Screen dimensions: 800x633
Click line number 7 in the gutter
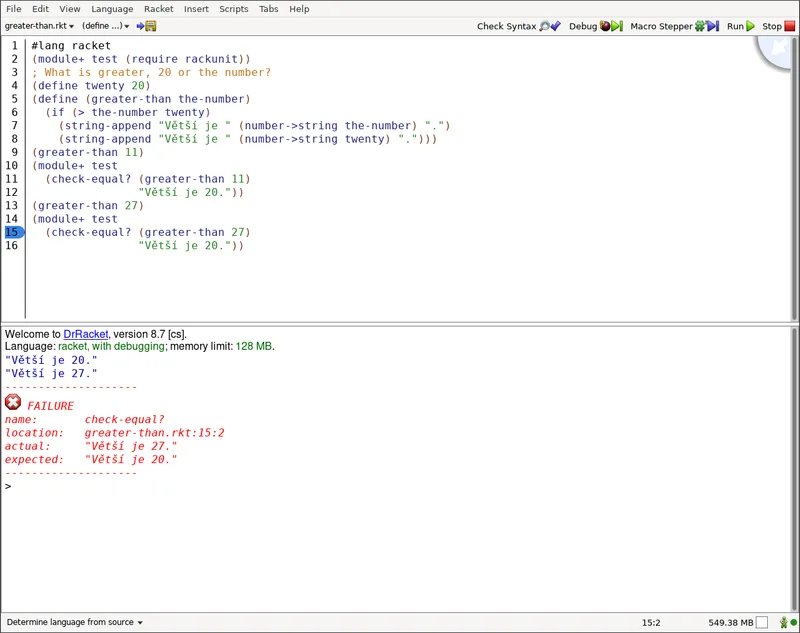pos(15,125)
